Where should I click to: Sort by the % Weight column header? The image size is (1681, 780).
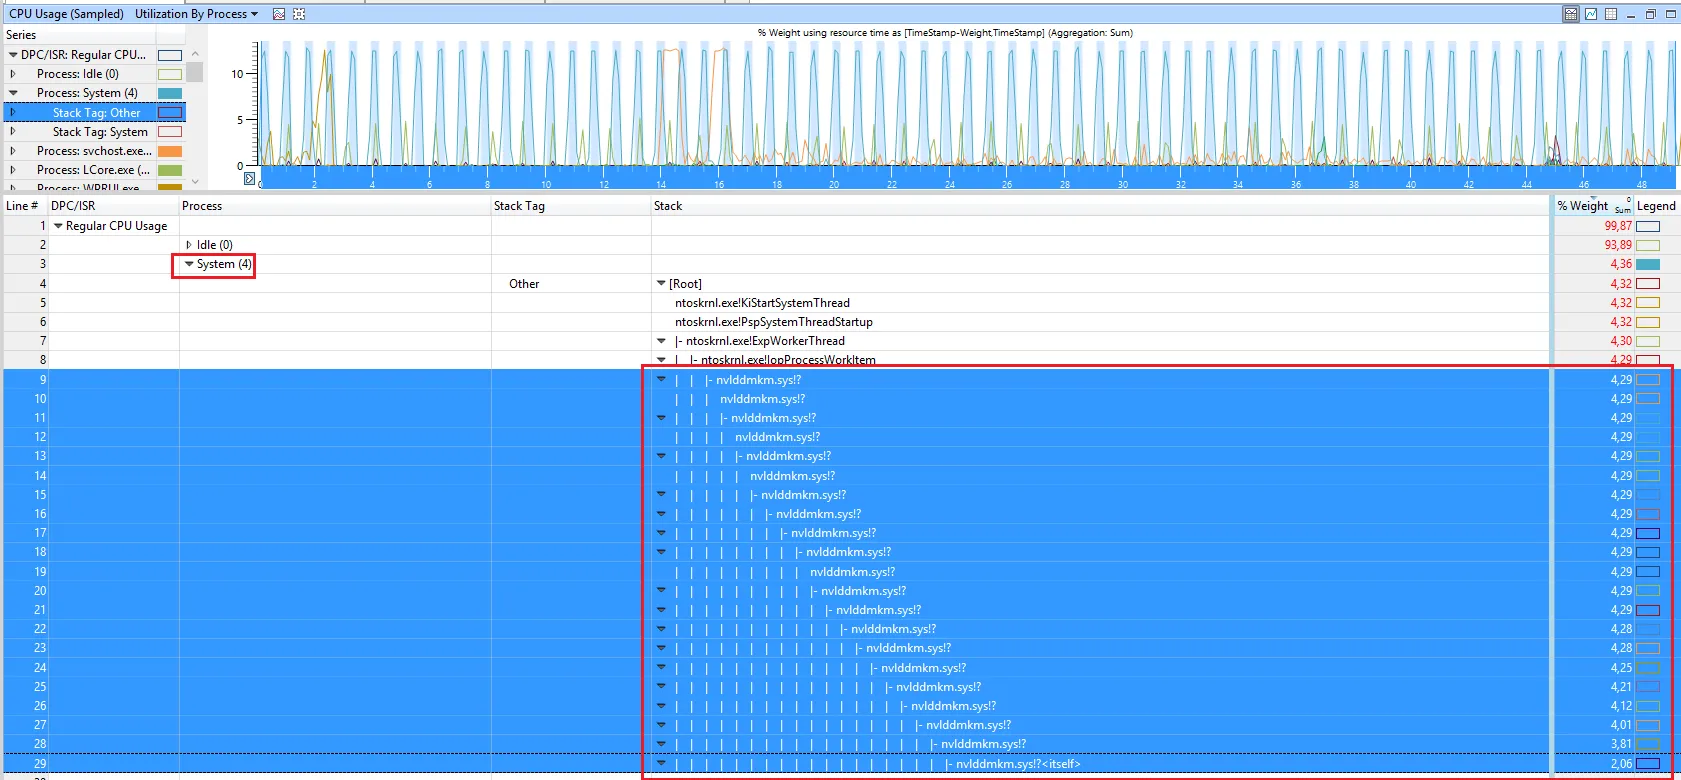click(1592, 206)
